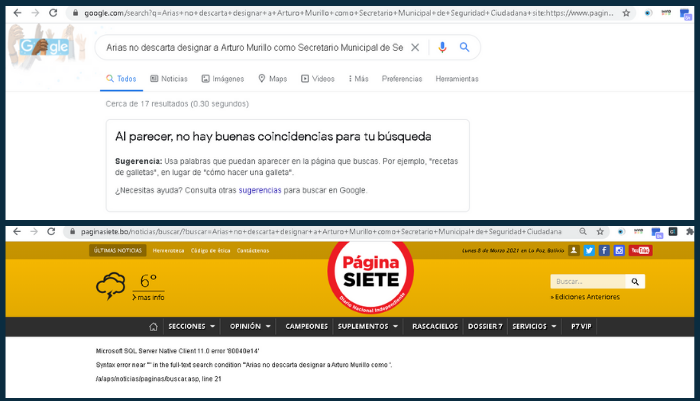Clear the Google search box with X
This screenshot has width=700, height=401.
pos(415,47)
